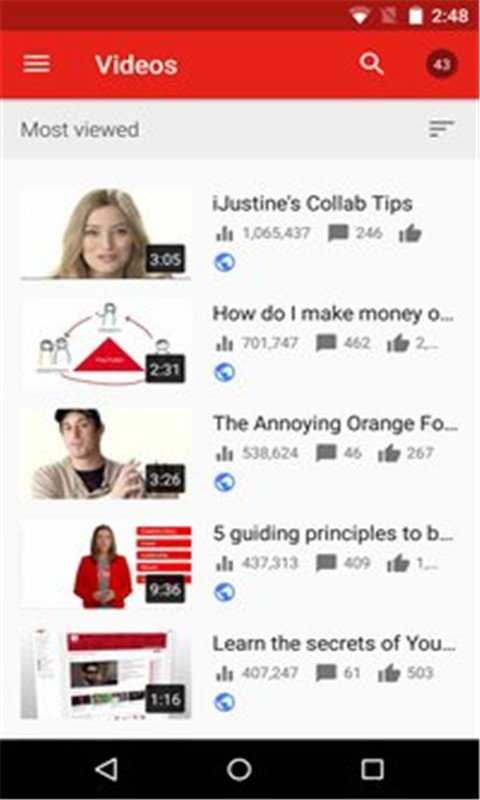Viewport: 480px width, 800px height.
Task: Tap the Android back navigation button
Action: pos(107,769)
